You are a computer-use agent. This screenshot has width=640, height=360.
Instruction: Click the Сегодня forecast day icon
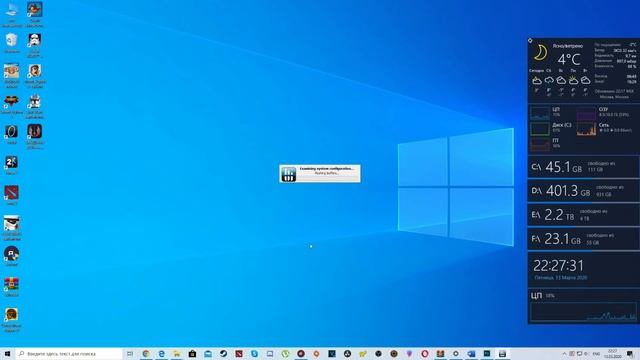pos(537,80)
